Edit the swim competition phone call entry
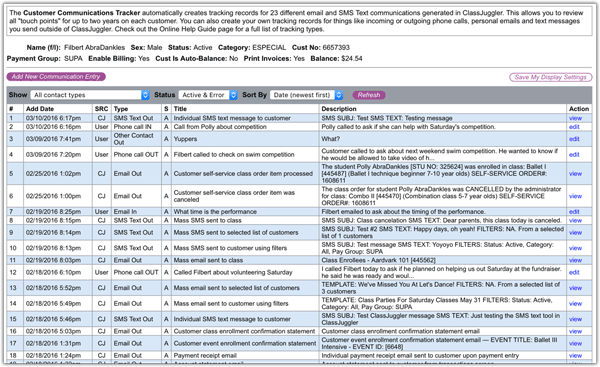 [574, 155]
